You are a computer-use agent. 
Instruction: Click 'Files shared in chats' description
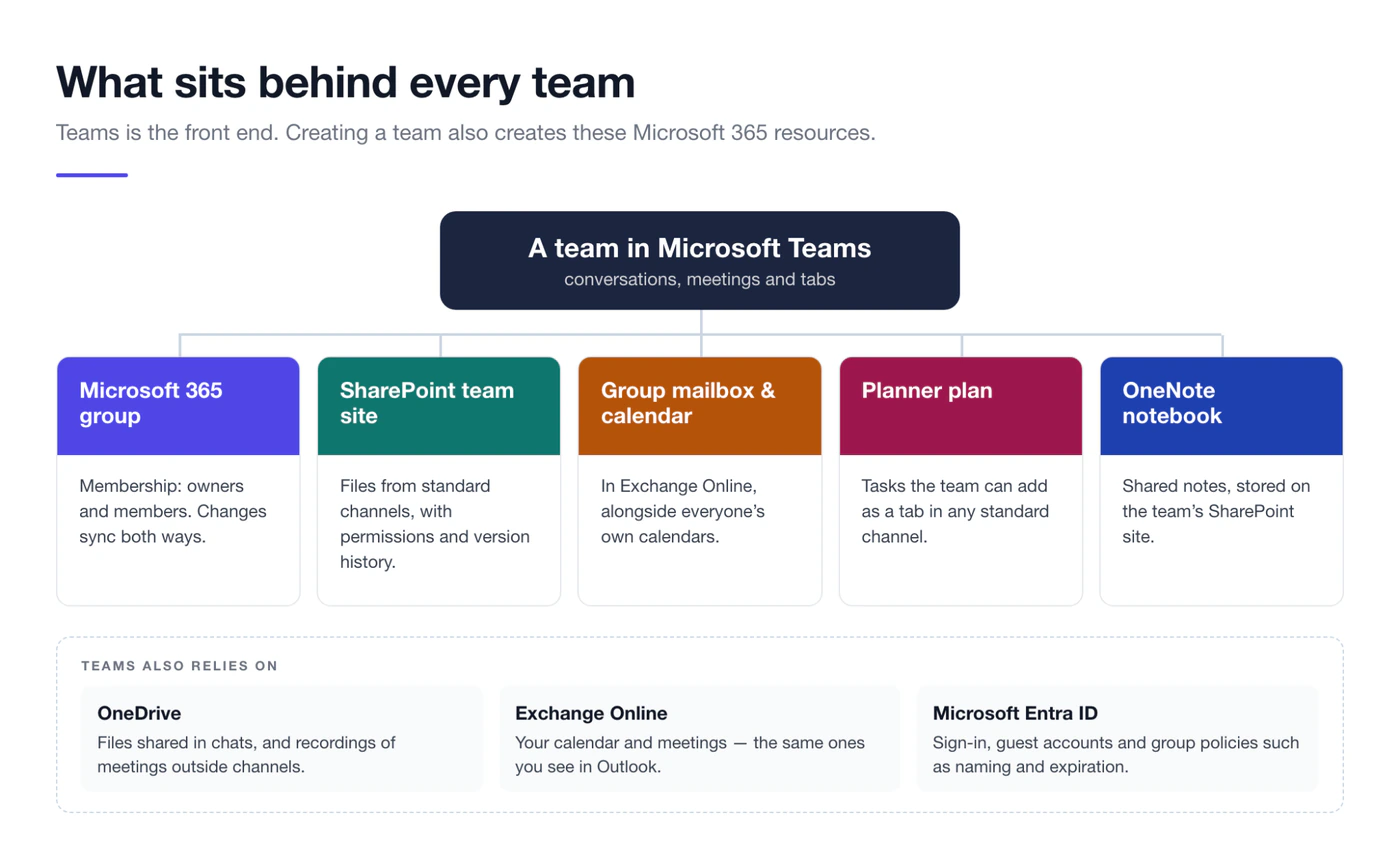[x=247, y=755]
